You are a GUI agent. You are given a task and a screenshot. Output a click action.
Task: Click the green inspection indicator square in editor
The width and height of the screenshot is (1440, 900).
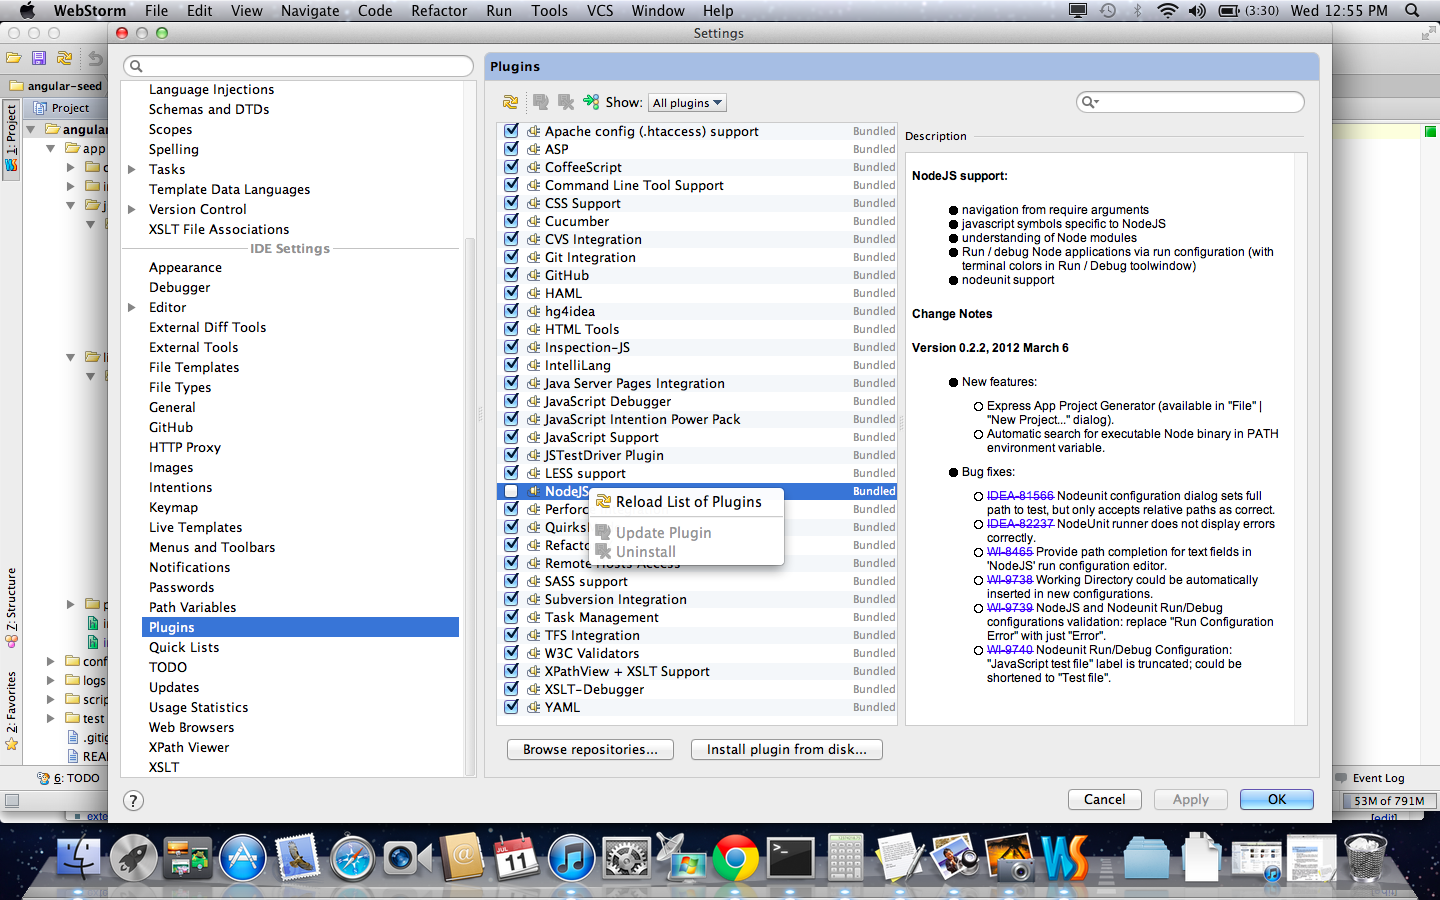1429,131
